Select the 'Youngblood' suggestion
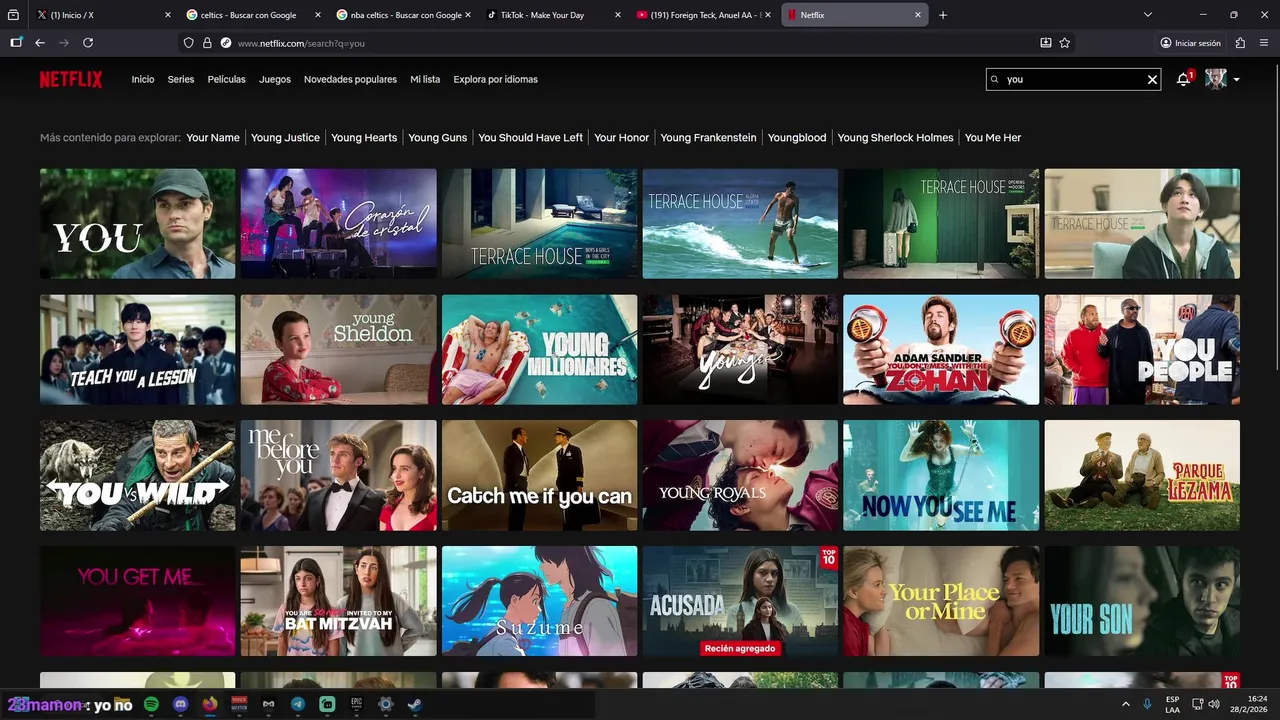The image size is (1280, 720). 797,138
